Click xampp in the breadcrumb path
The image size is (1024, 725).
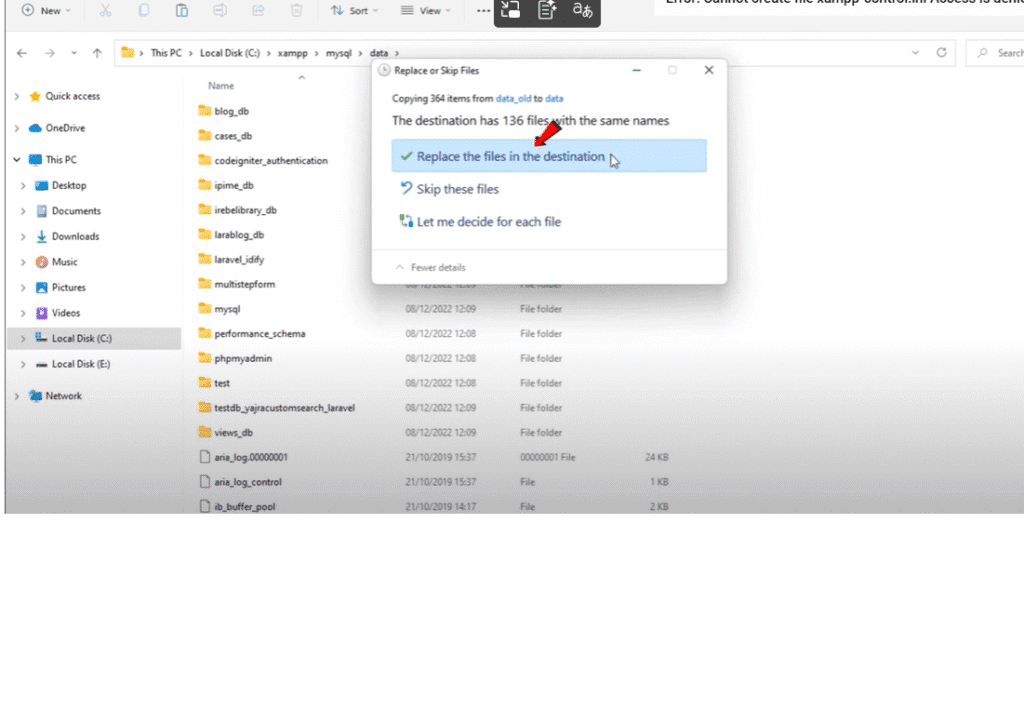[293, 53]
